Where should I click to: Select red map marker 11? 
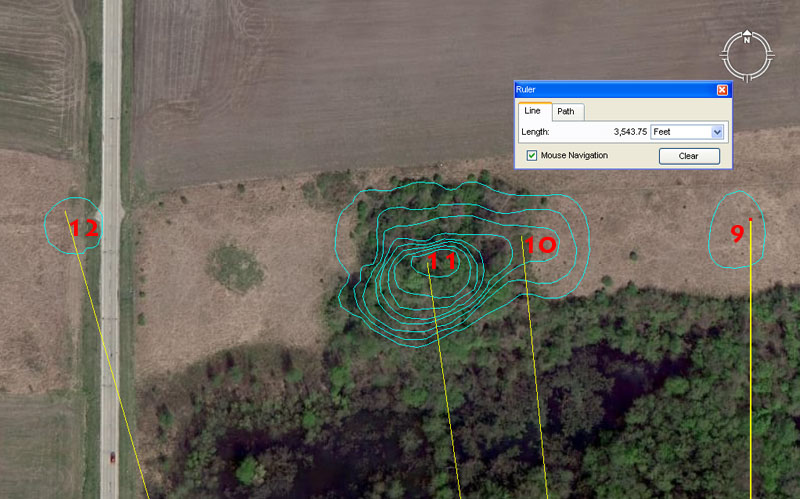pyautogui.click(x=441, y=262)
